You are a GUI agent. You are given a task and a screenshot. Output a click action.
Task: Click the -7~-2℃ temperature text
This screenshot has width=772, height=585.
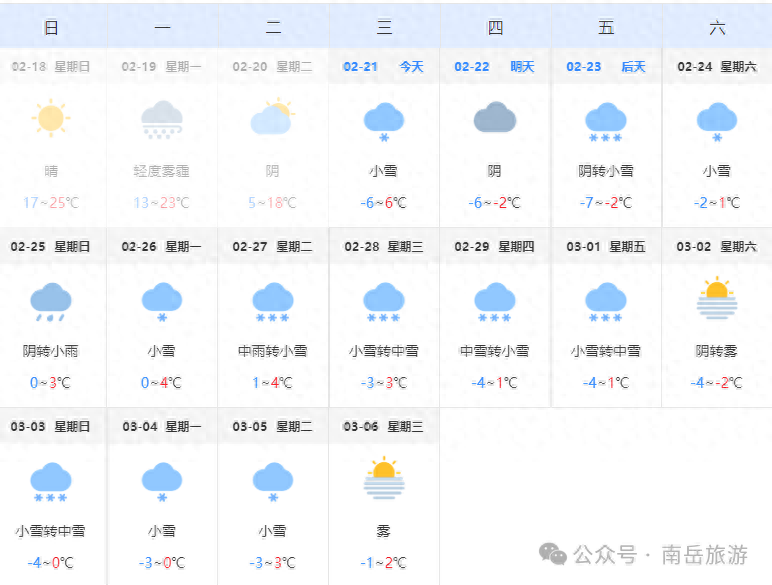tap(606, 202)
